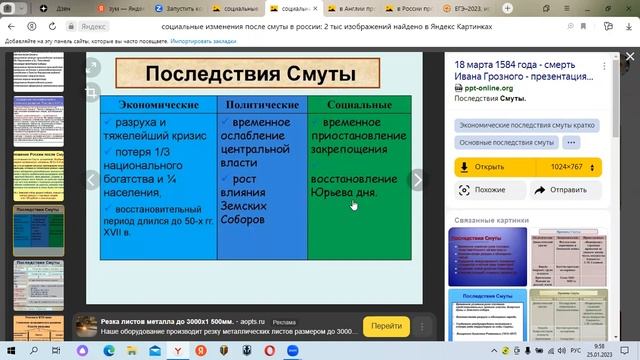Click the yellow Перейти ad button

pos(386,326)
